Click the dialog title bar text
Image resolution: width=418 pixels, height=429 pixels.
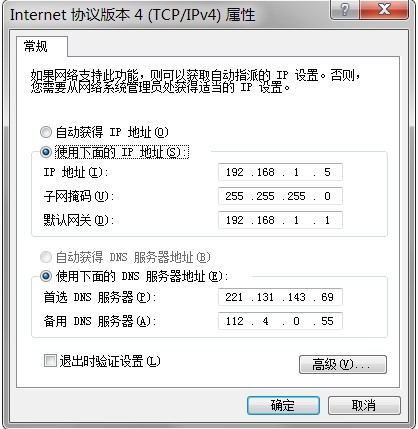point(132,15)
